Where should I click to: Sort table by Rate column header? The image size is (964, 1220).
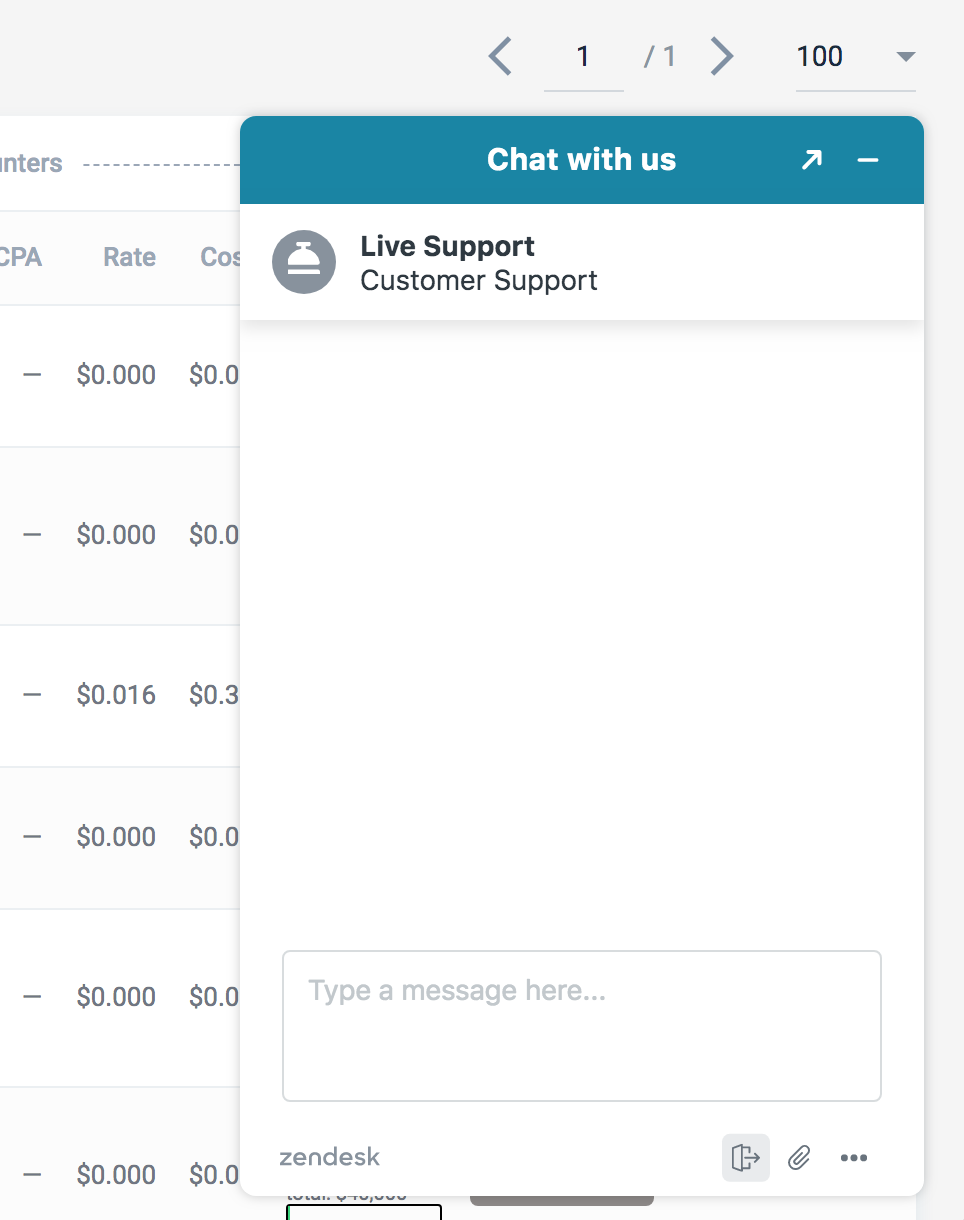pyautogui.click(x=130, y=257)
